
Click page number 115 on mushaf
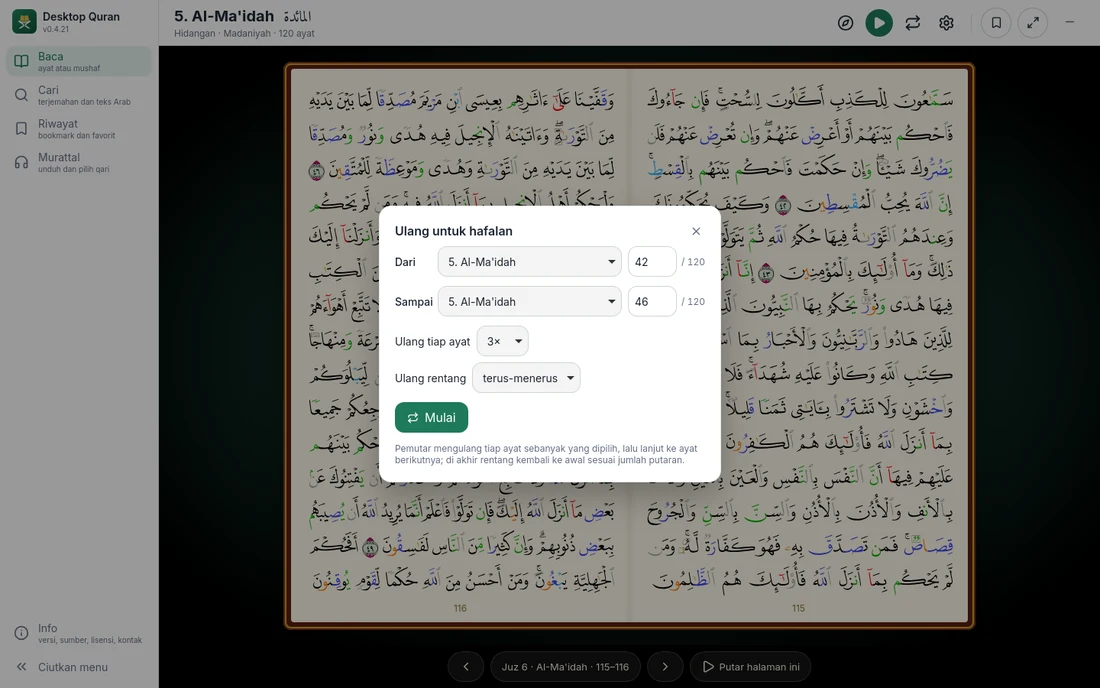[x=798, y=608]
